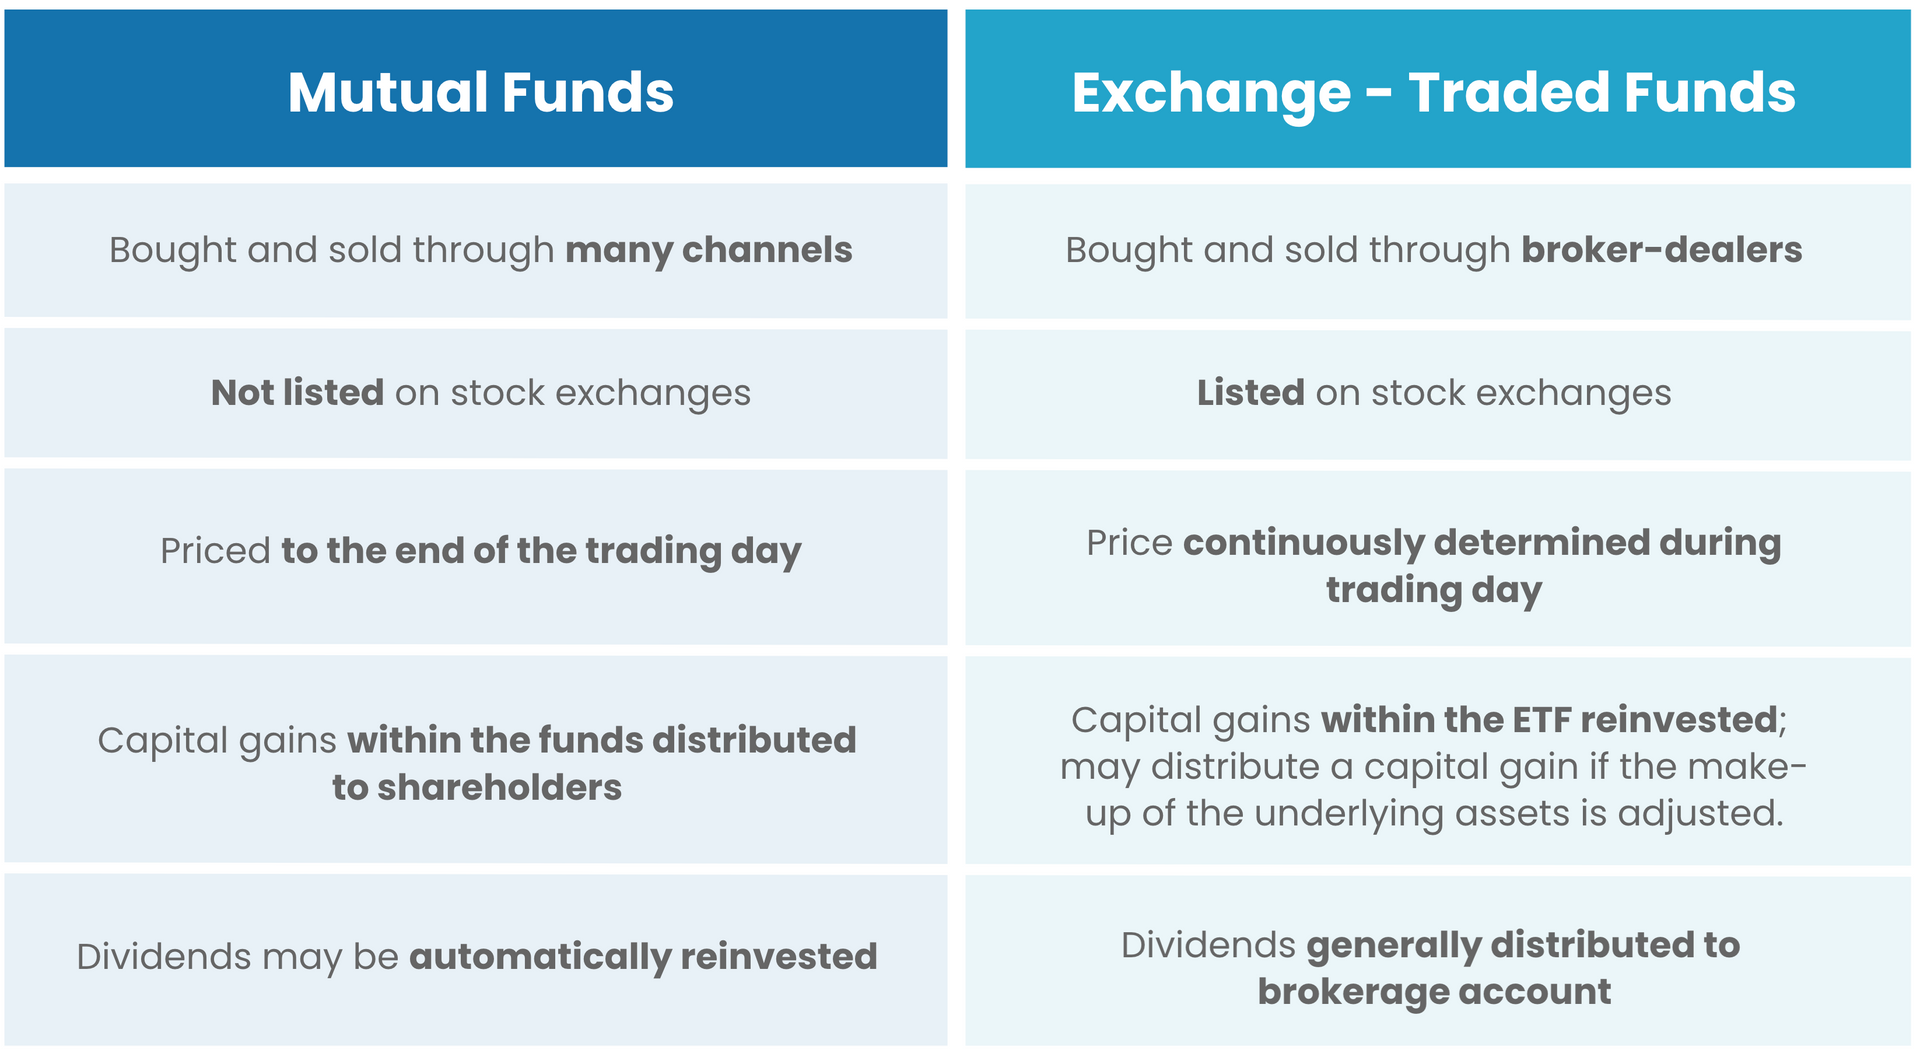Click the bold text 'many channels'
Screen dimensions: 1920x1056
tap(709, 251)
